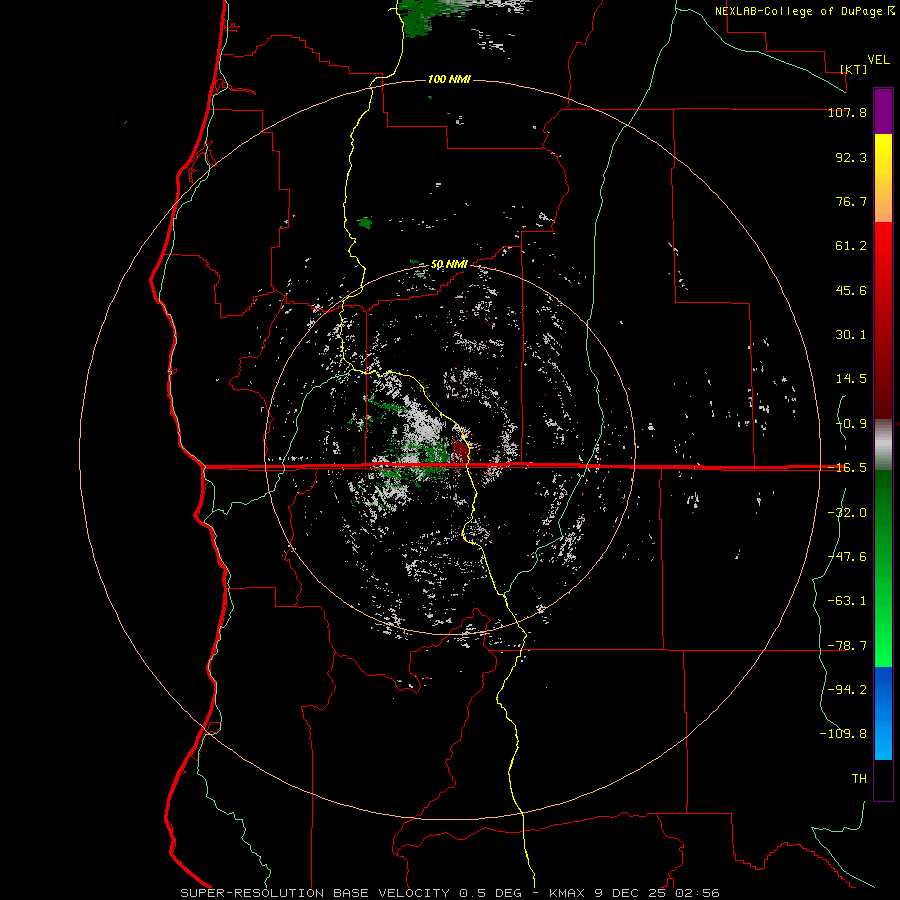This screenshot has width=900, height=900.
Task: Click the -47.6 legend value
Action: pos(847,557)
